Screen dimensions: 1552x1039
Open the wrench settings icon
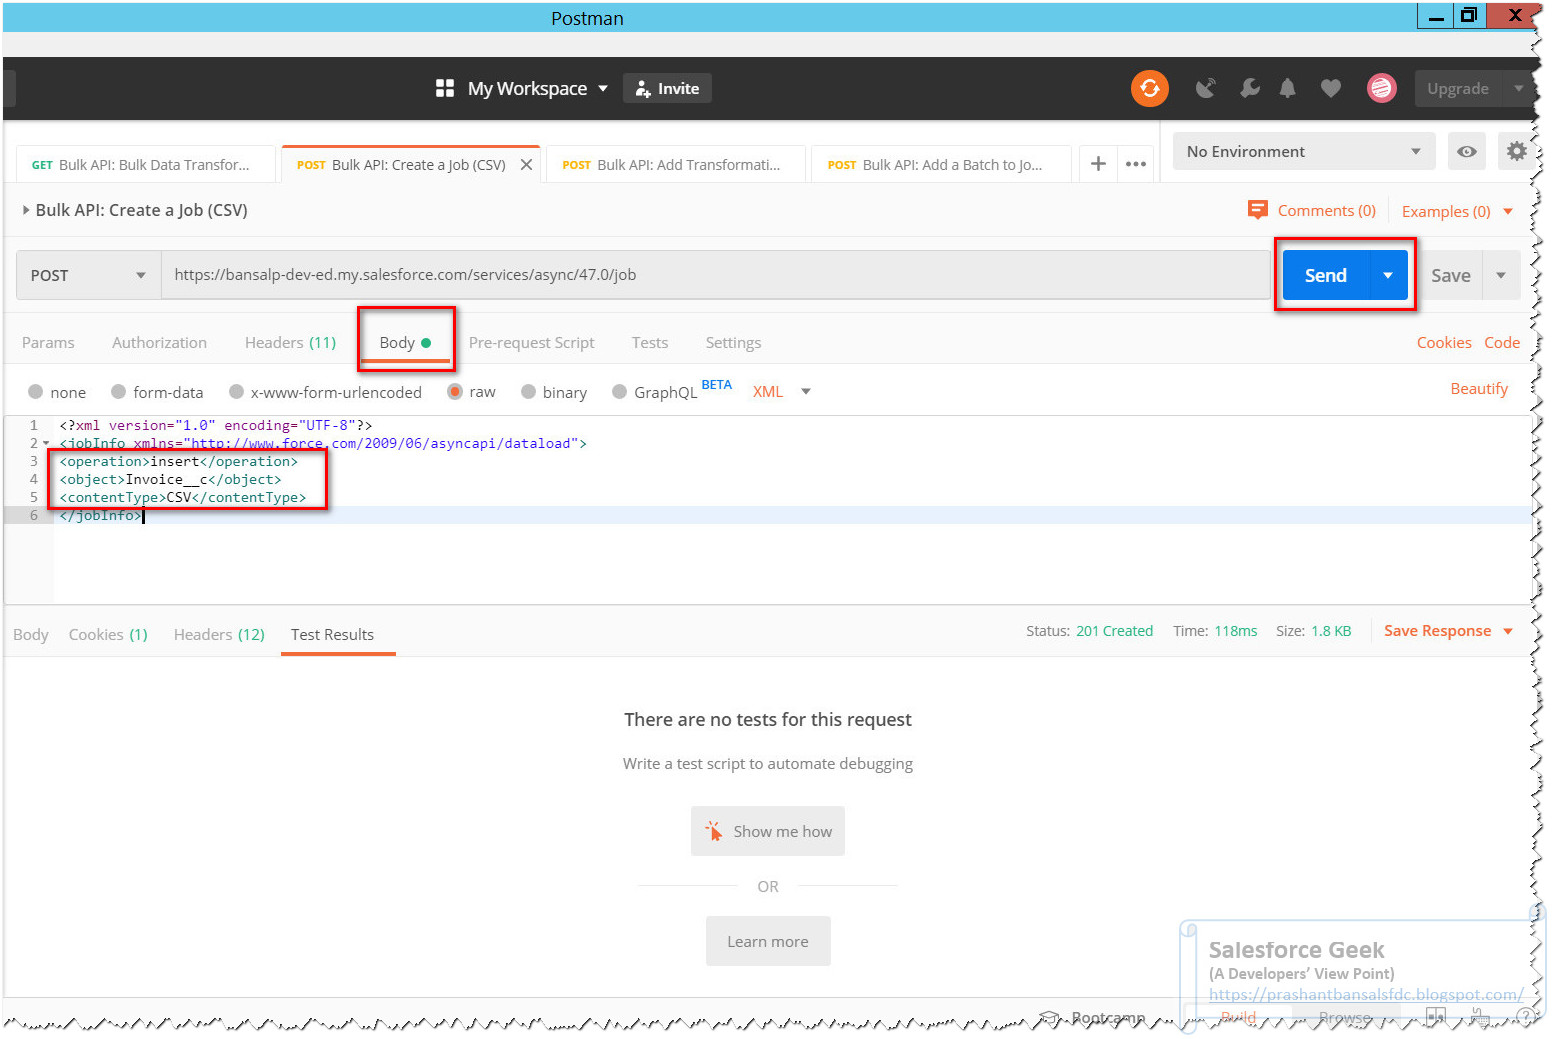point(1249,88)
